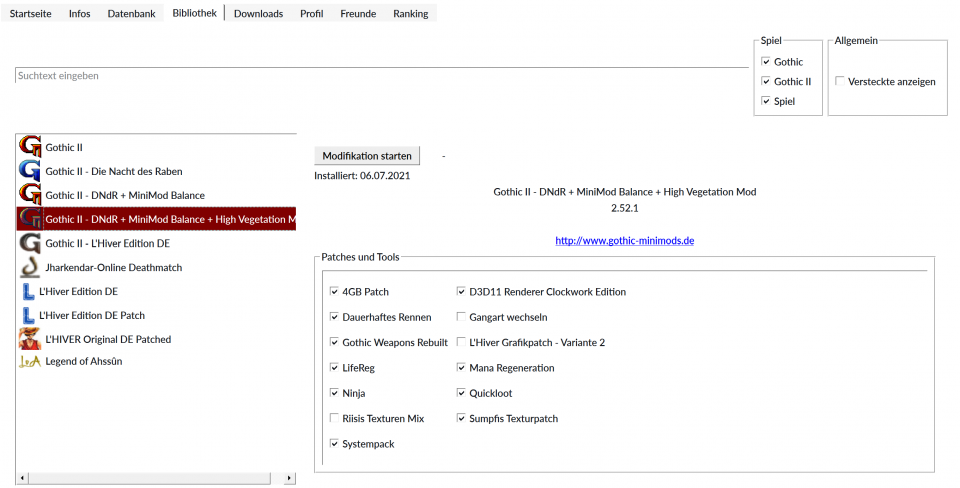
Task: Select the Bibliothek tab
Action: [x=195, y=13]
